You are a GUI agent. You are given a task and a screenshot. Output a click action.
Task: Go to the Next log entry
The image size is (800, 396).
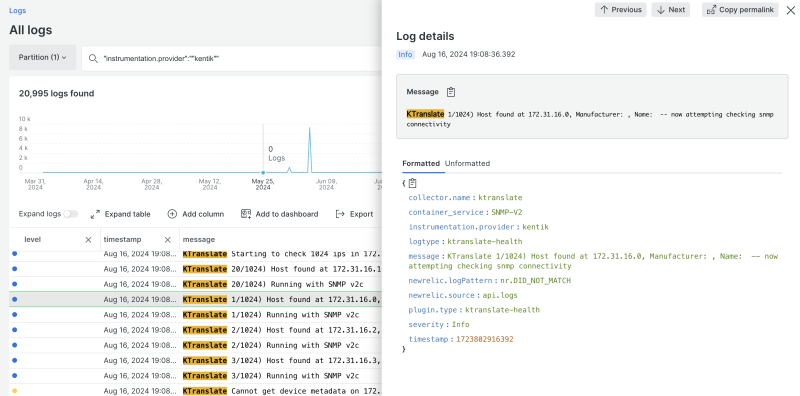tap(670, 10)
